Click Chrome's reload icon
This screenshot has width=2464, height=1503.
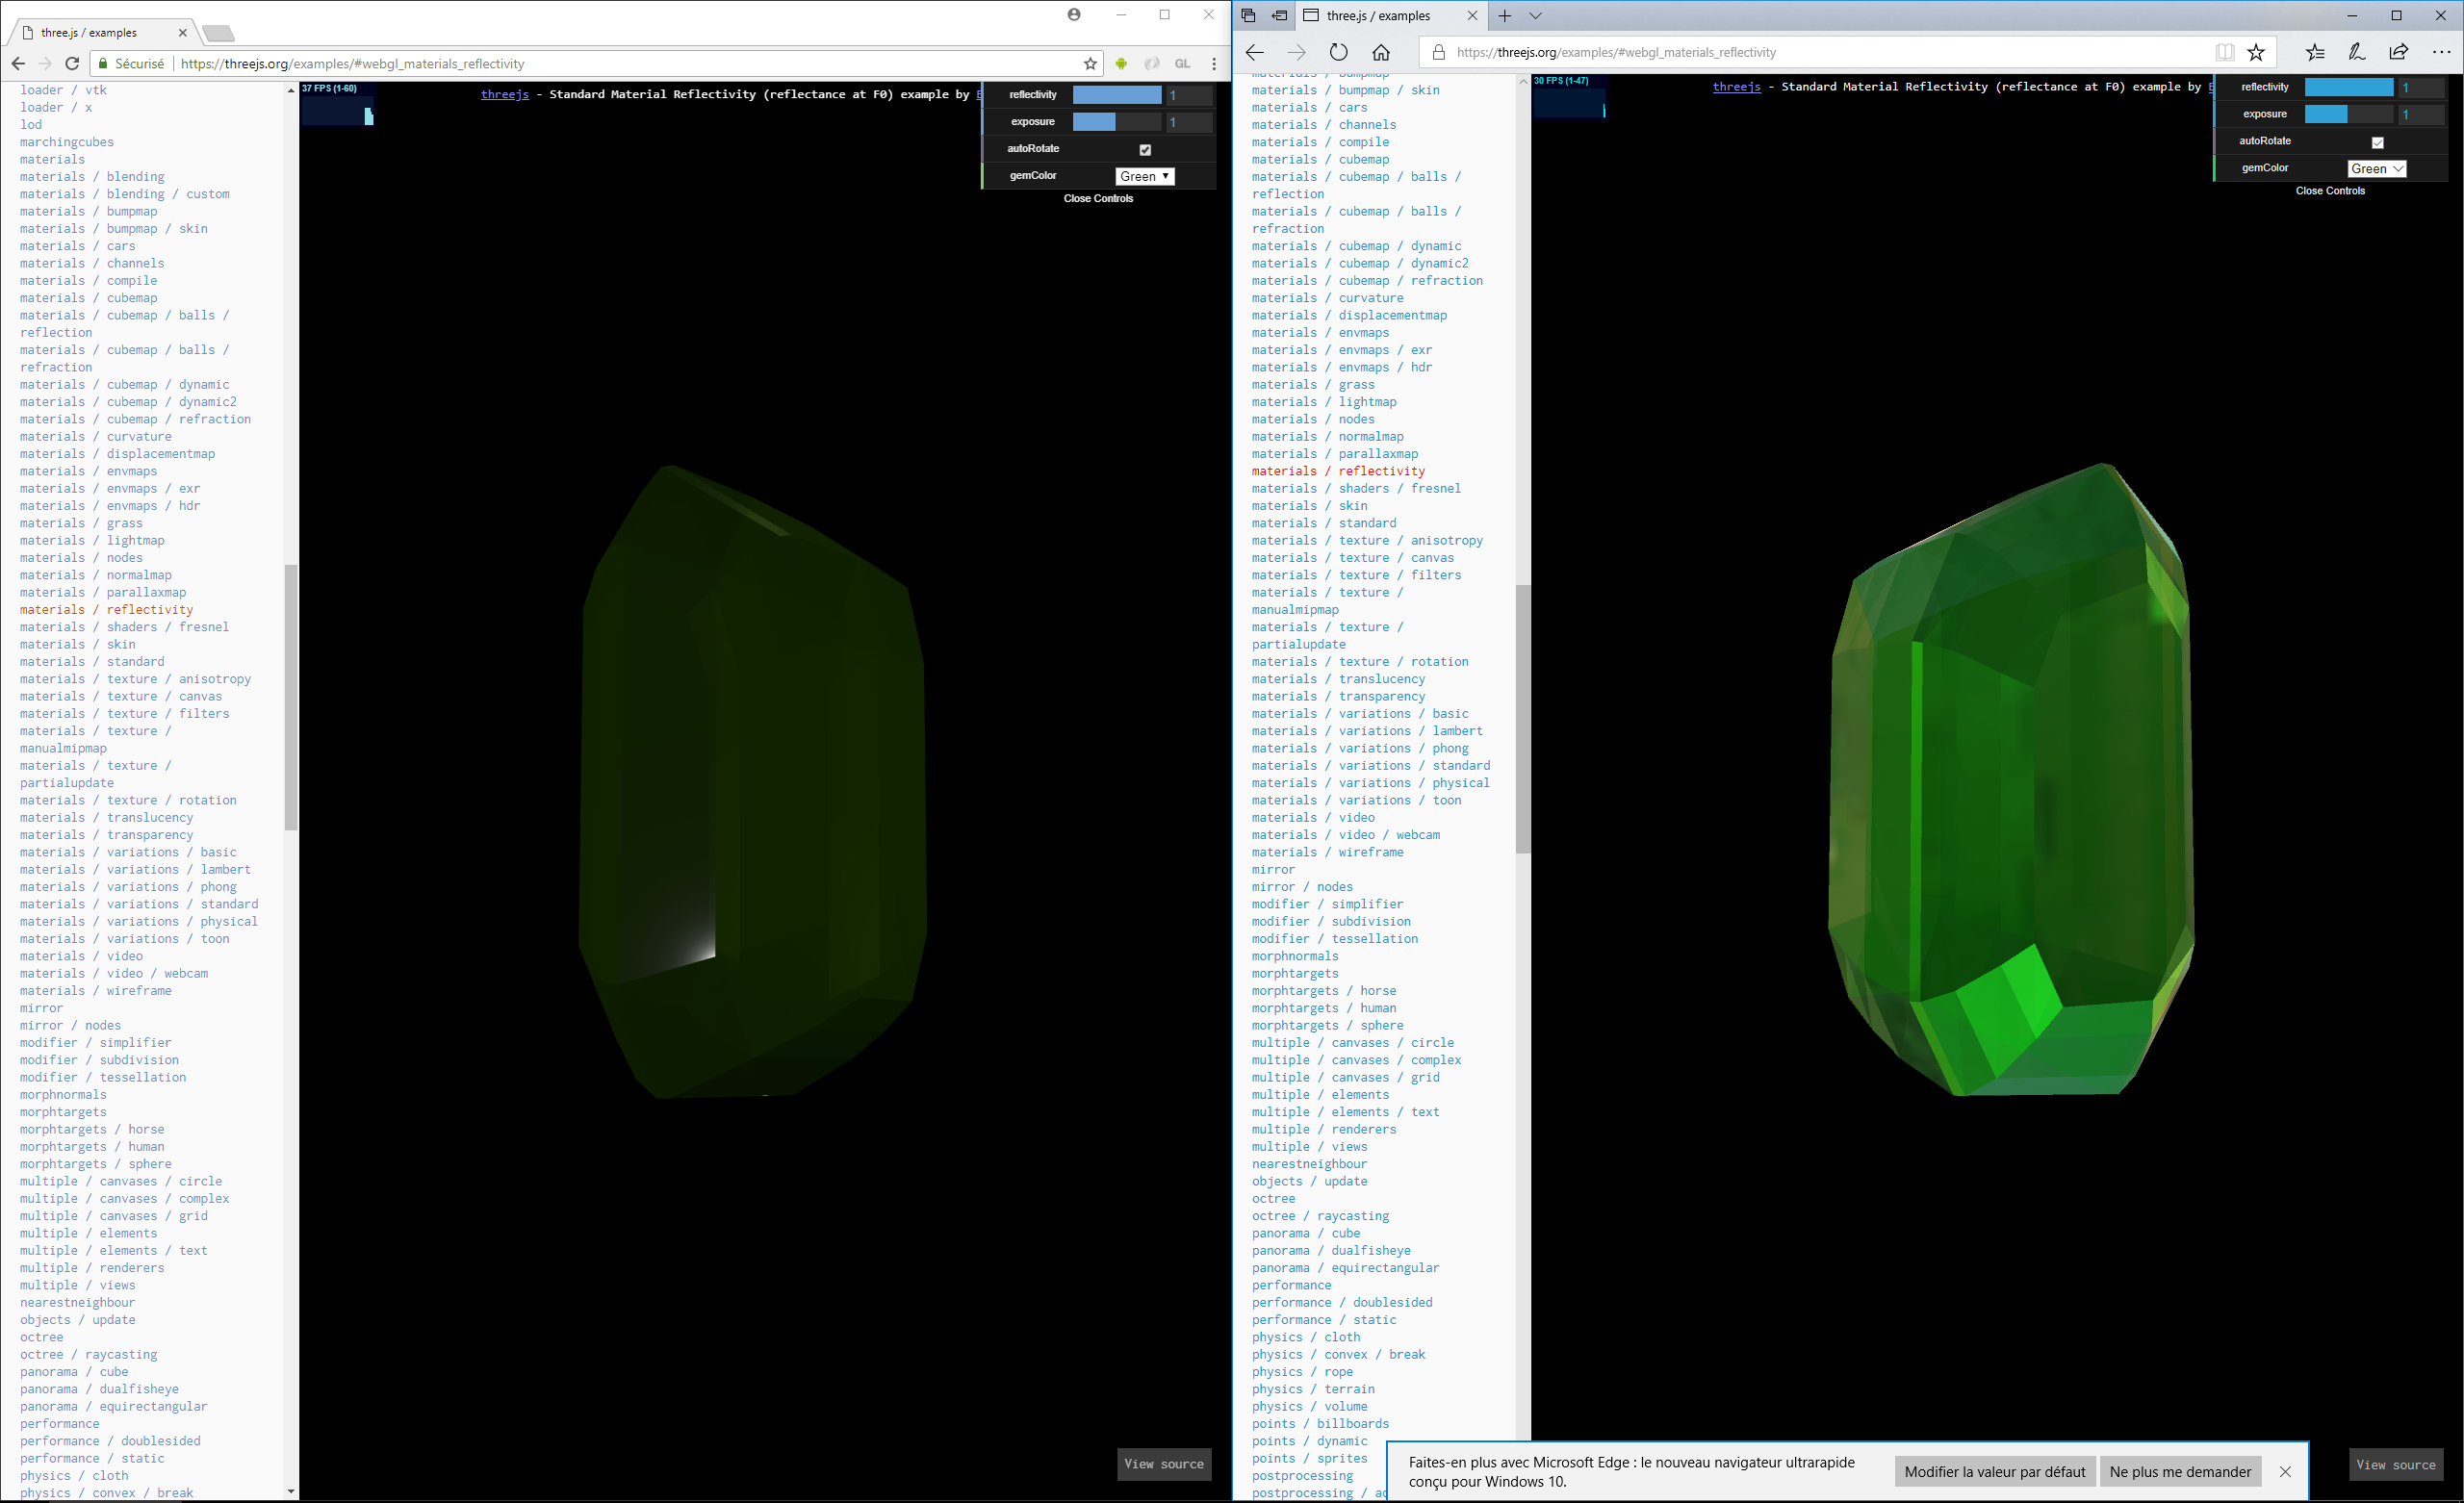coord(71,63)
